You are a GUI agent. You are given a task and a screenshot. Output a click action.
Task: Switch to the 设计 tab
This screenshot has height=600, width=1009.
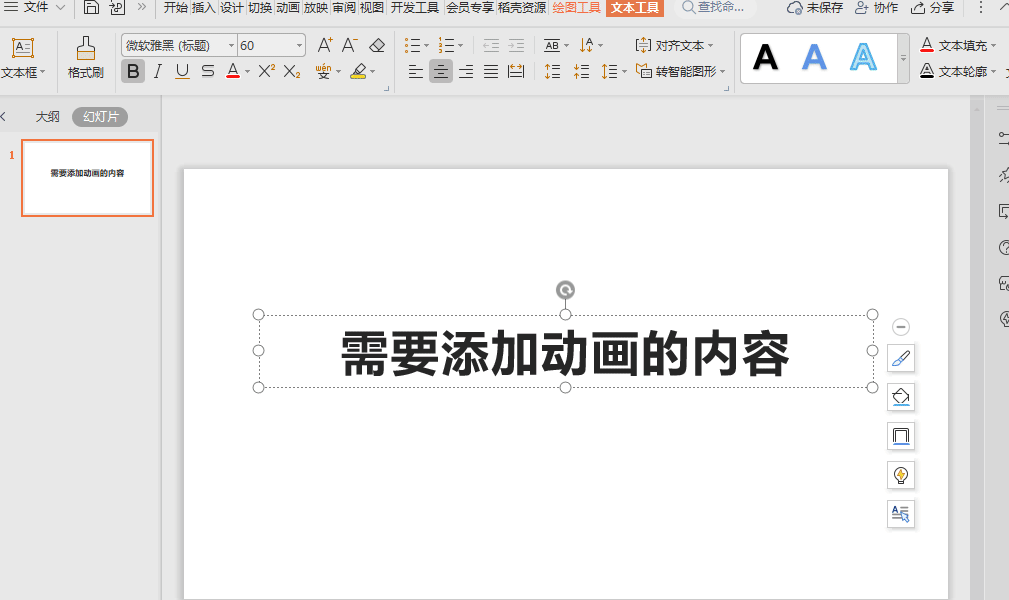232,8
